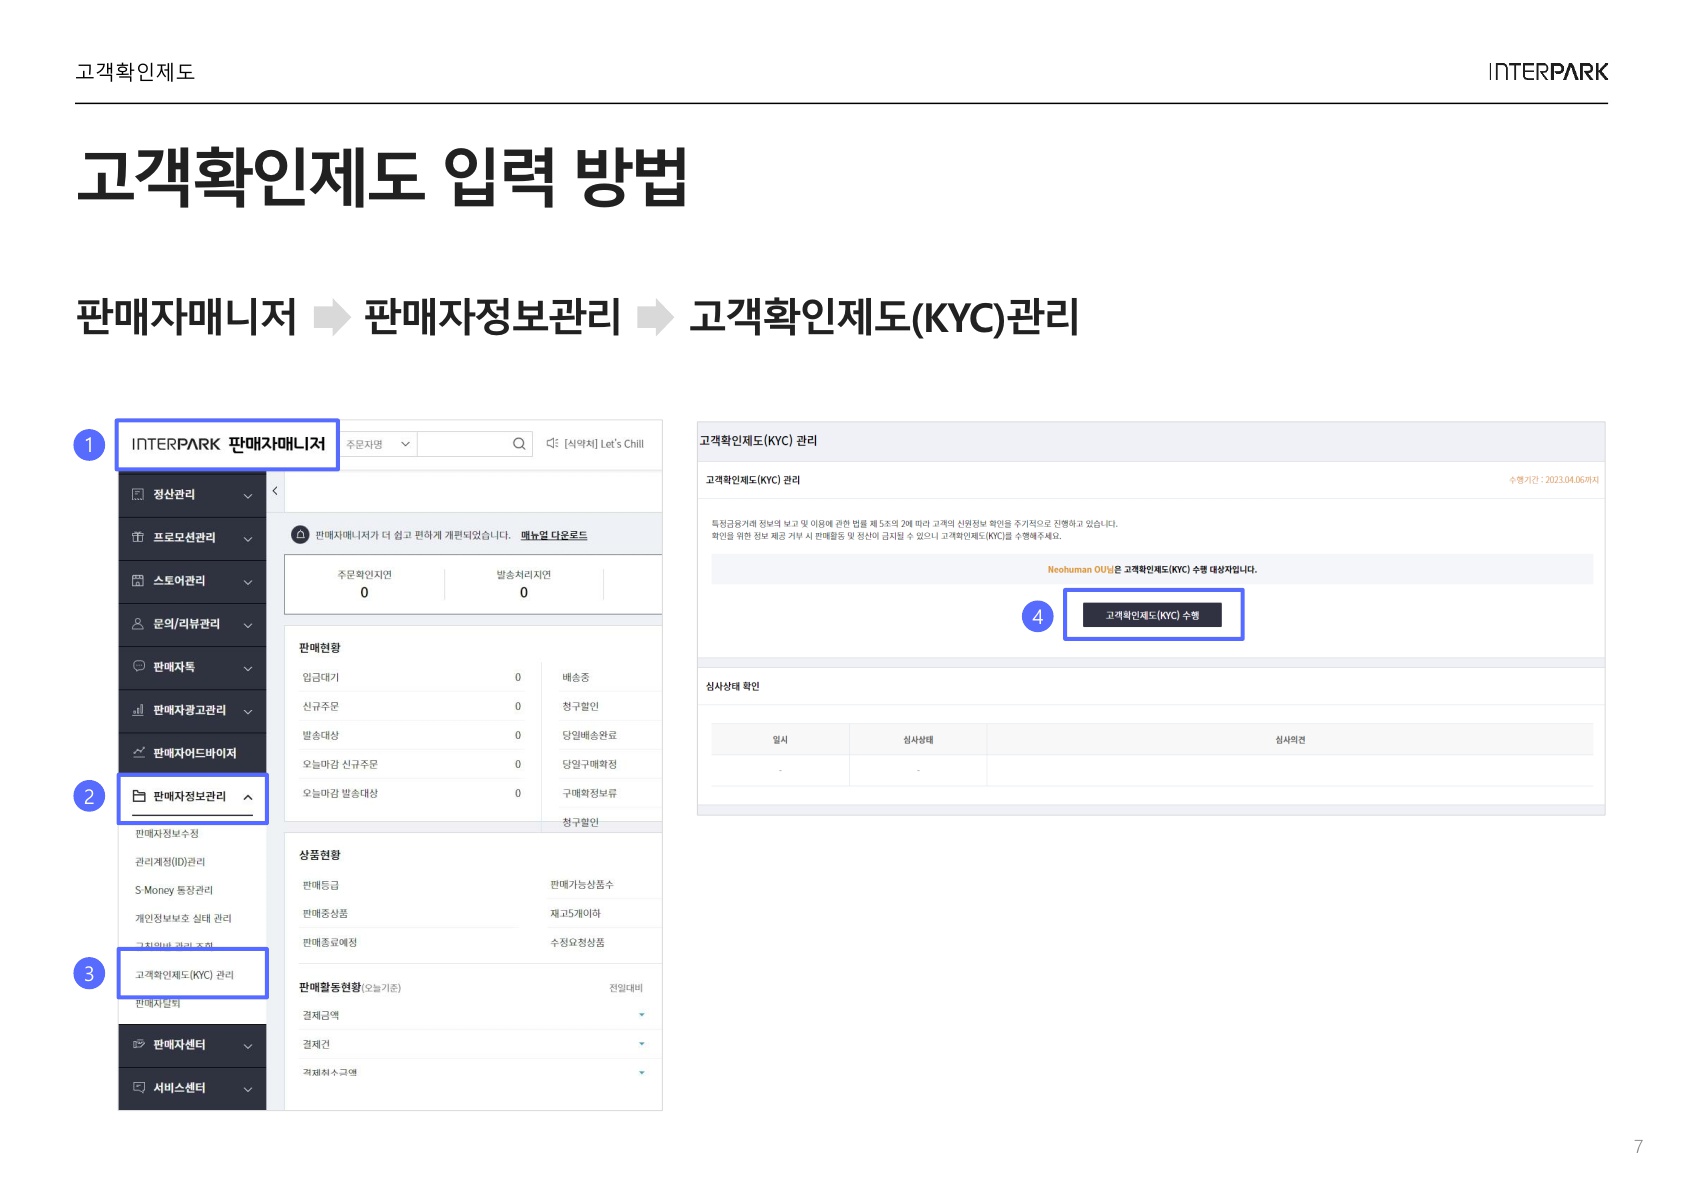
Task: Click the [식약처] Let's Chill notice
Action: pos(604,444)
